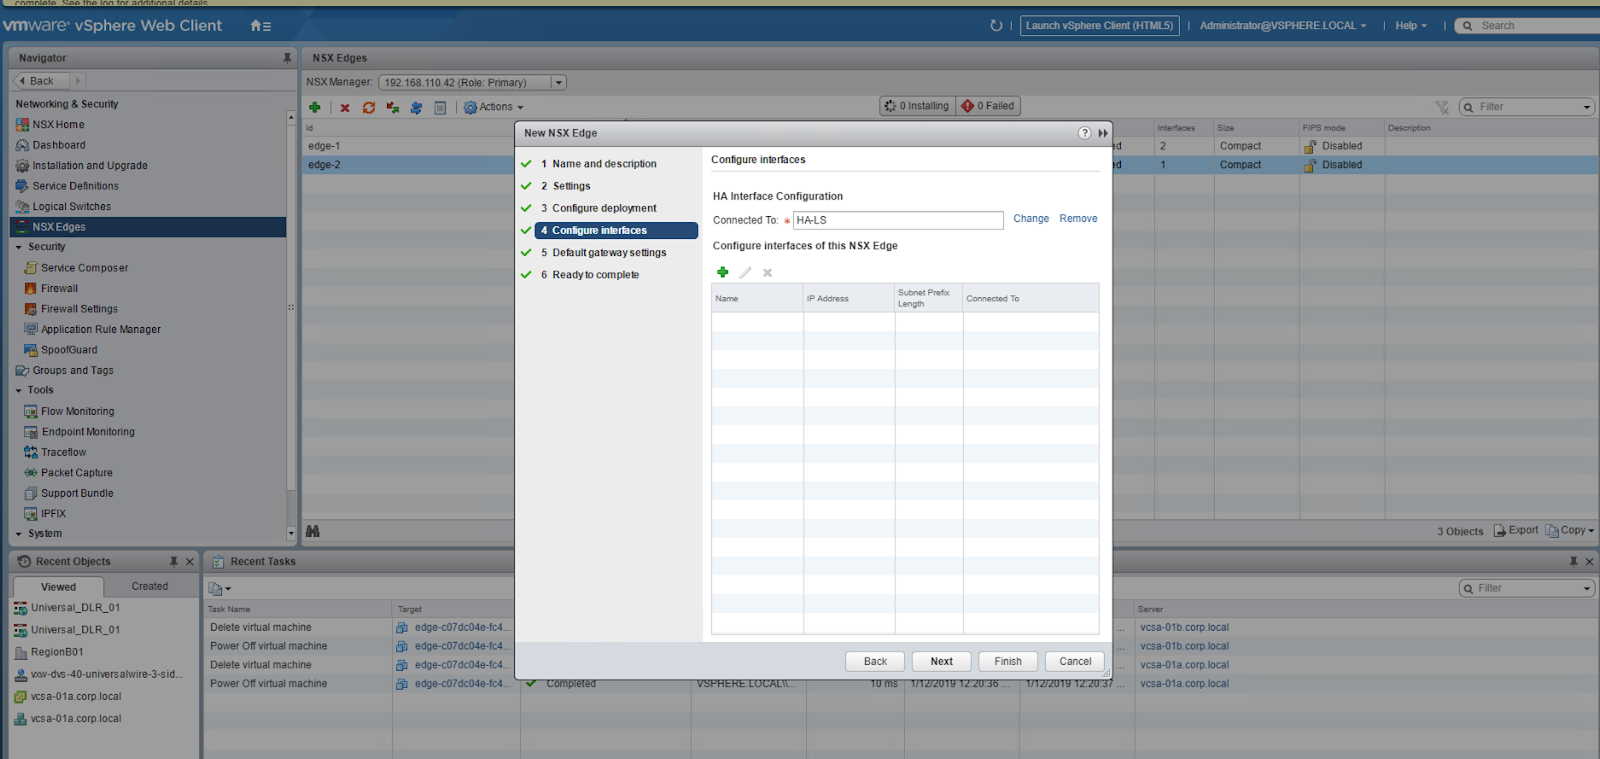
Task: Click the Navigator scrollbar down arrow
Action: (x=291, y=534)
